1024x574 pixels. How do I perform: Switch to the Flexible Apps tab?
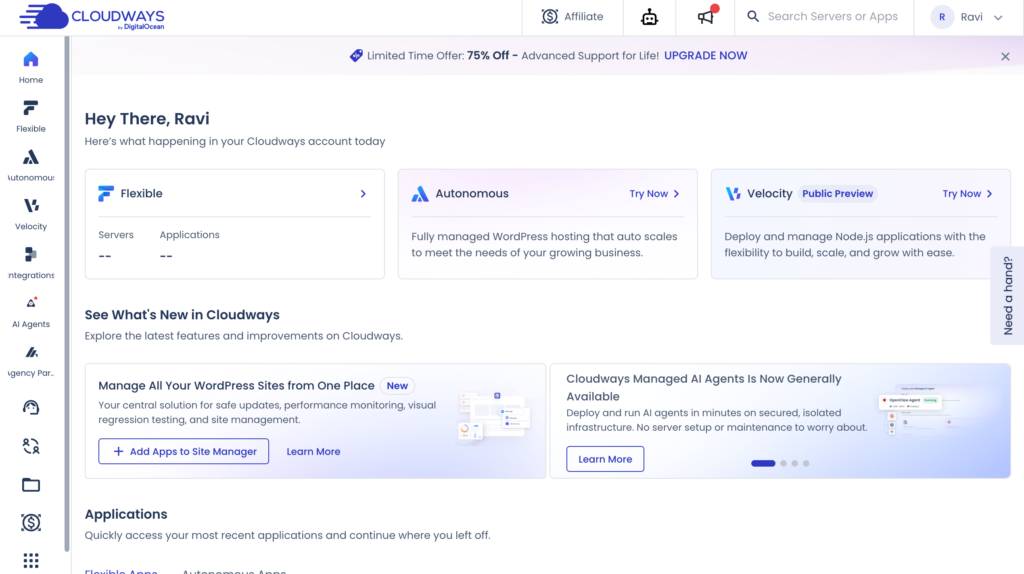click(x=121, y=570)
